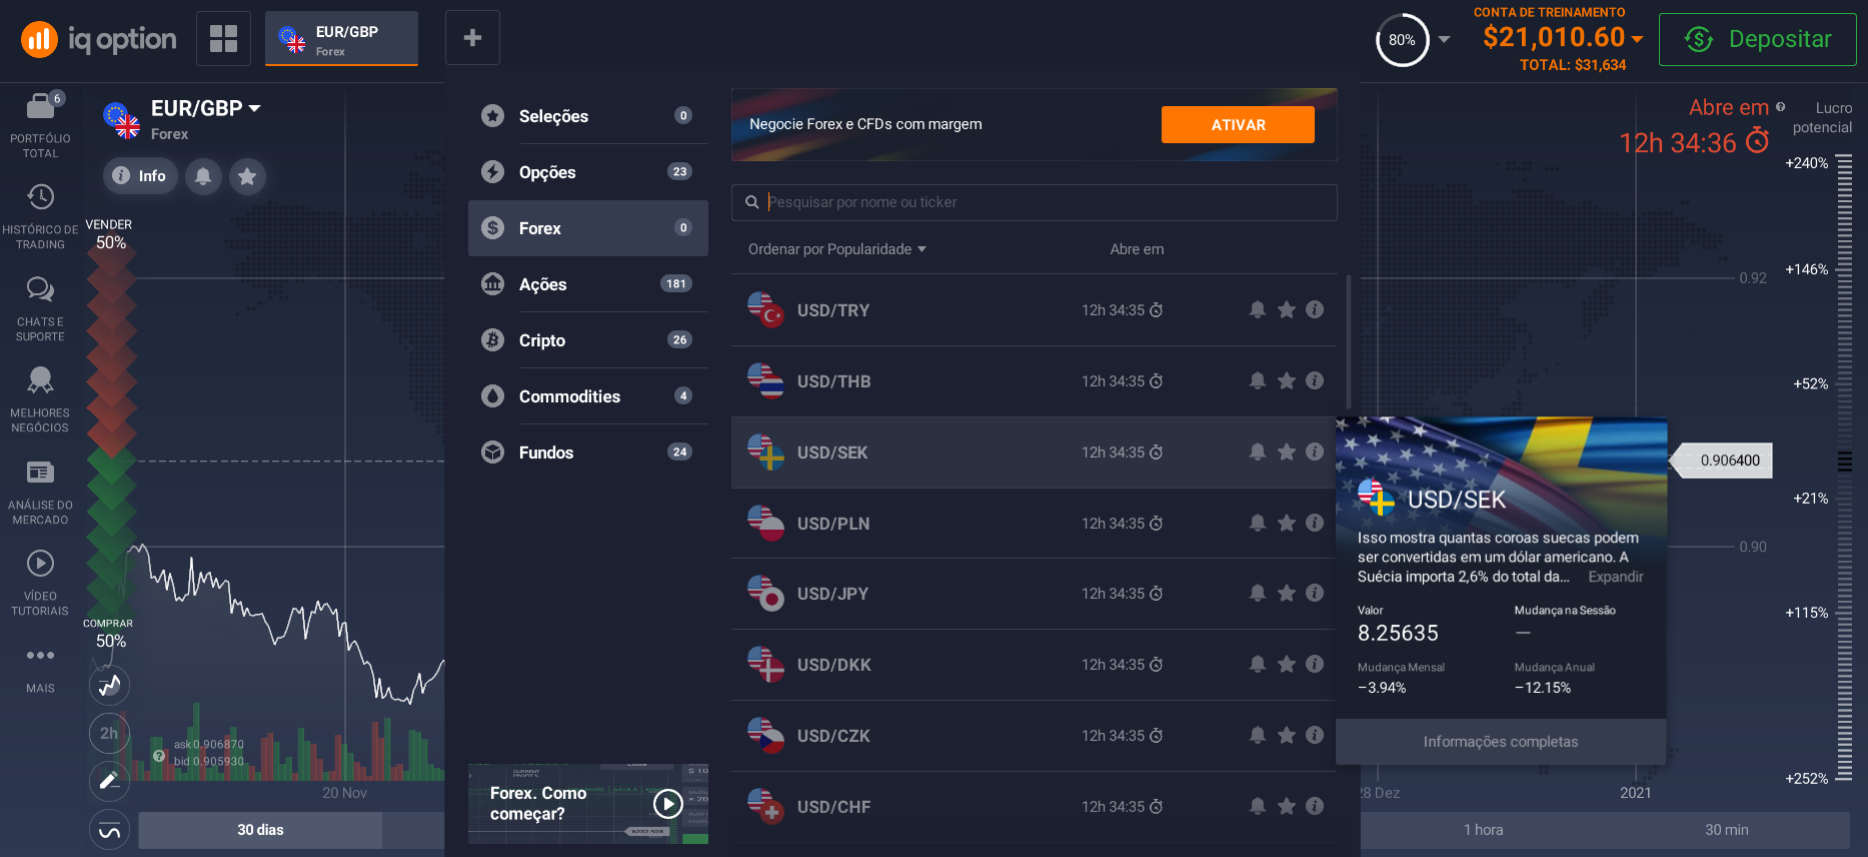Viewport: 1868px width, 857px height.
Task: Toggle star for USD/CZK row
Action: [x=1286, y=735]
